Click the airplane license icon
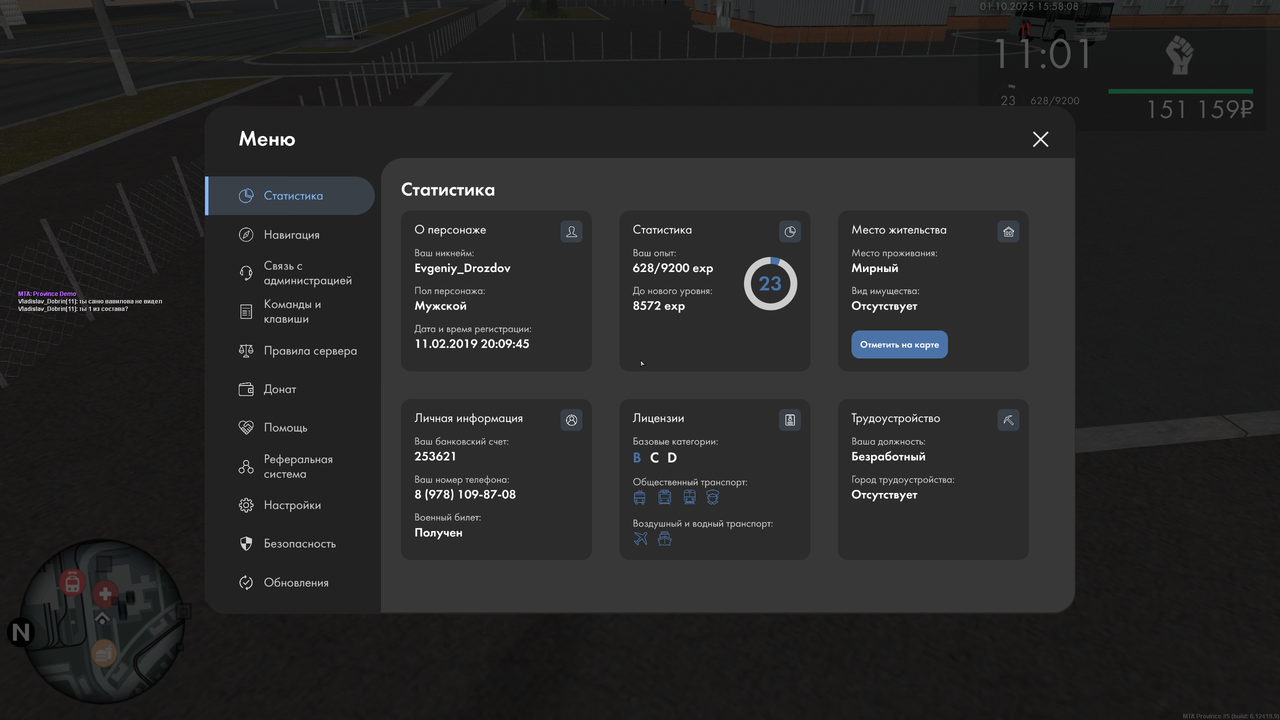The height and width of the screenshot is (720, 1280). [x=641, y=539]
